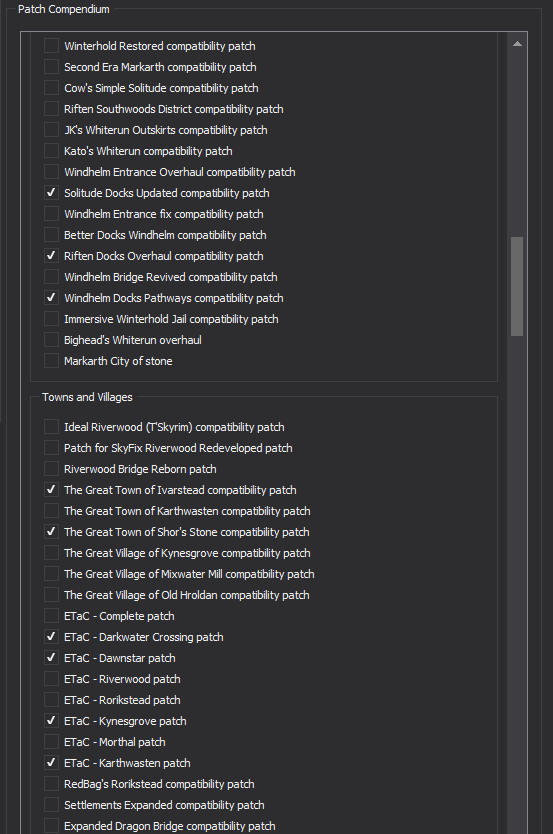This screenshot has height=834, width=553.
Task: Toggle ETaC - Karthwasten patch off
Action: coord(51,763)
